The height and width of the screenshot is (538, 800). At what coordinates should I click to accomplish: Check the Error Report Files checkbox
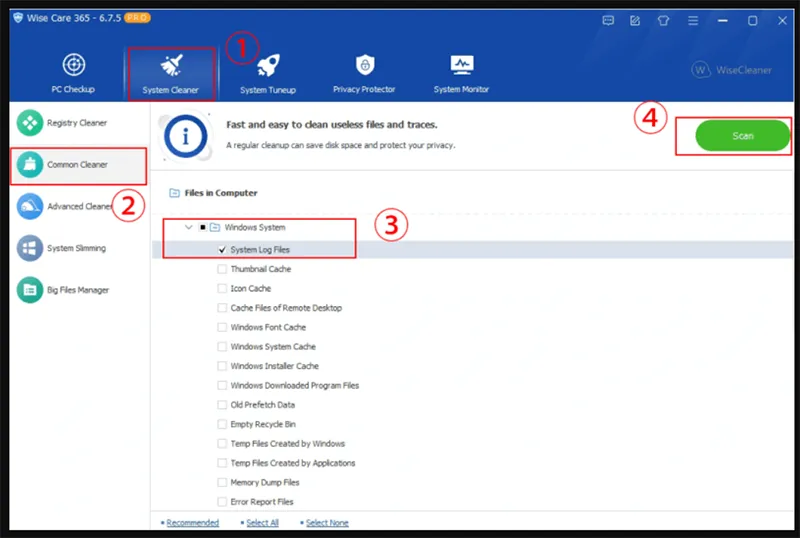pyautogui.click(x=222, y=502)
